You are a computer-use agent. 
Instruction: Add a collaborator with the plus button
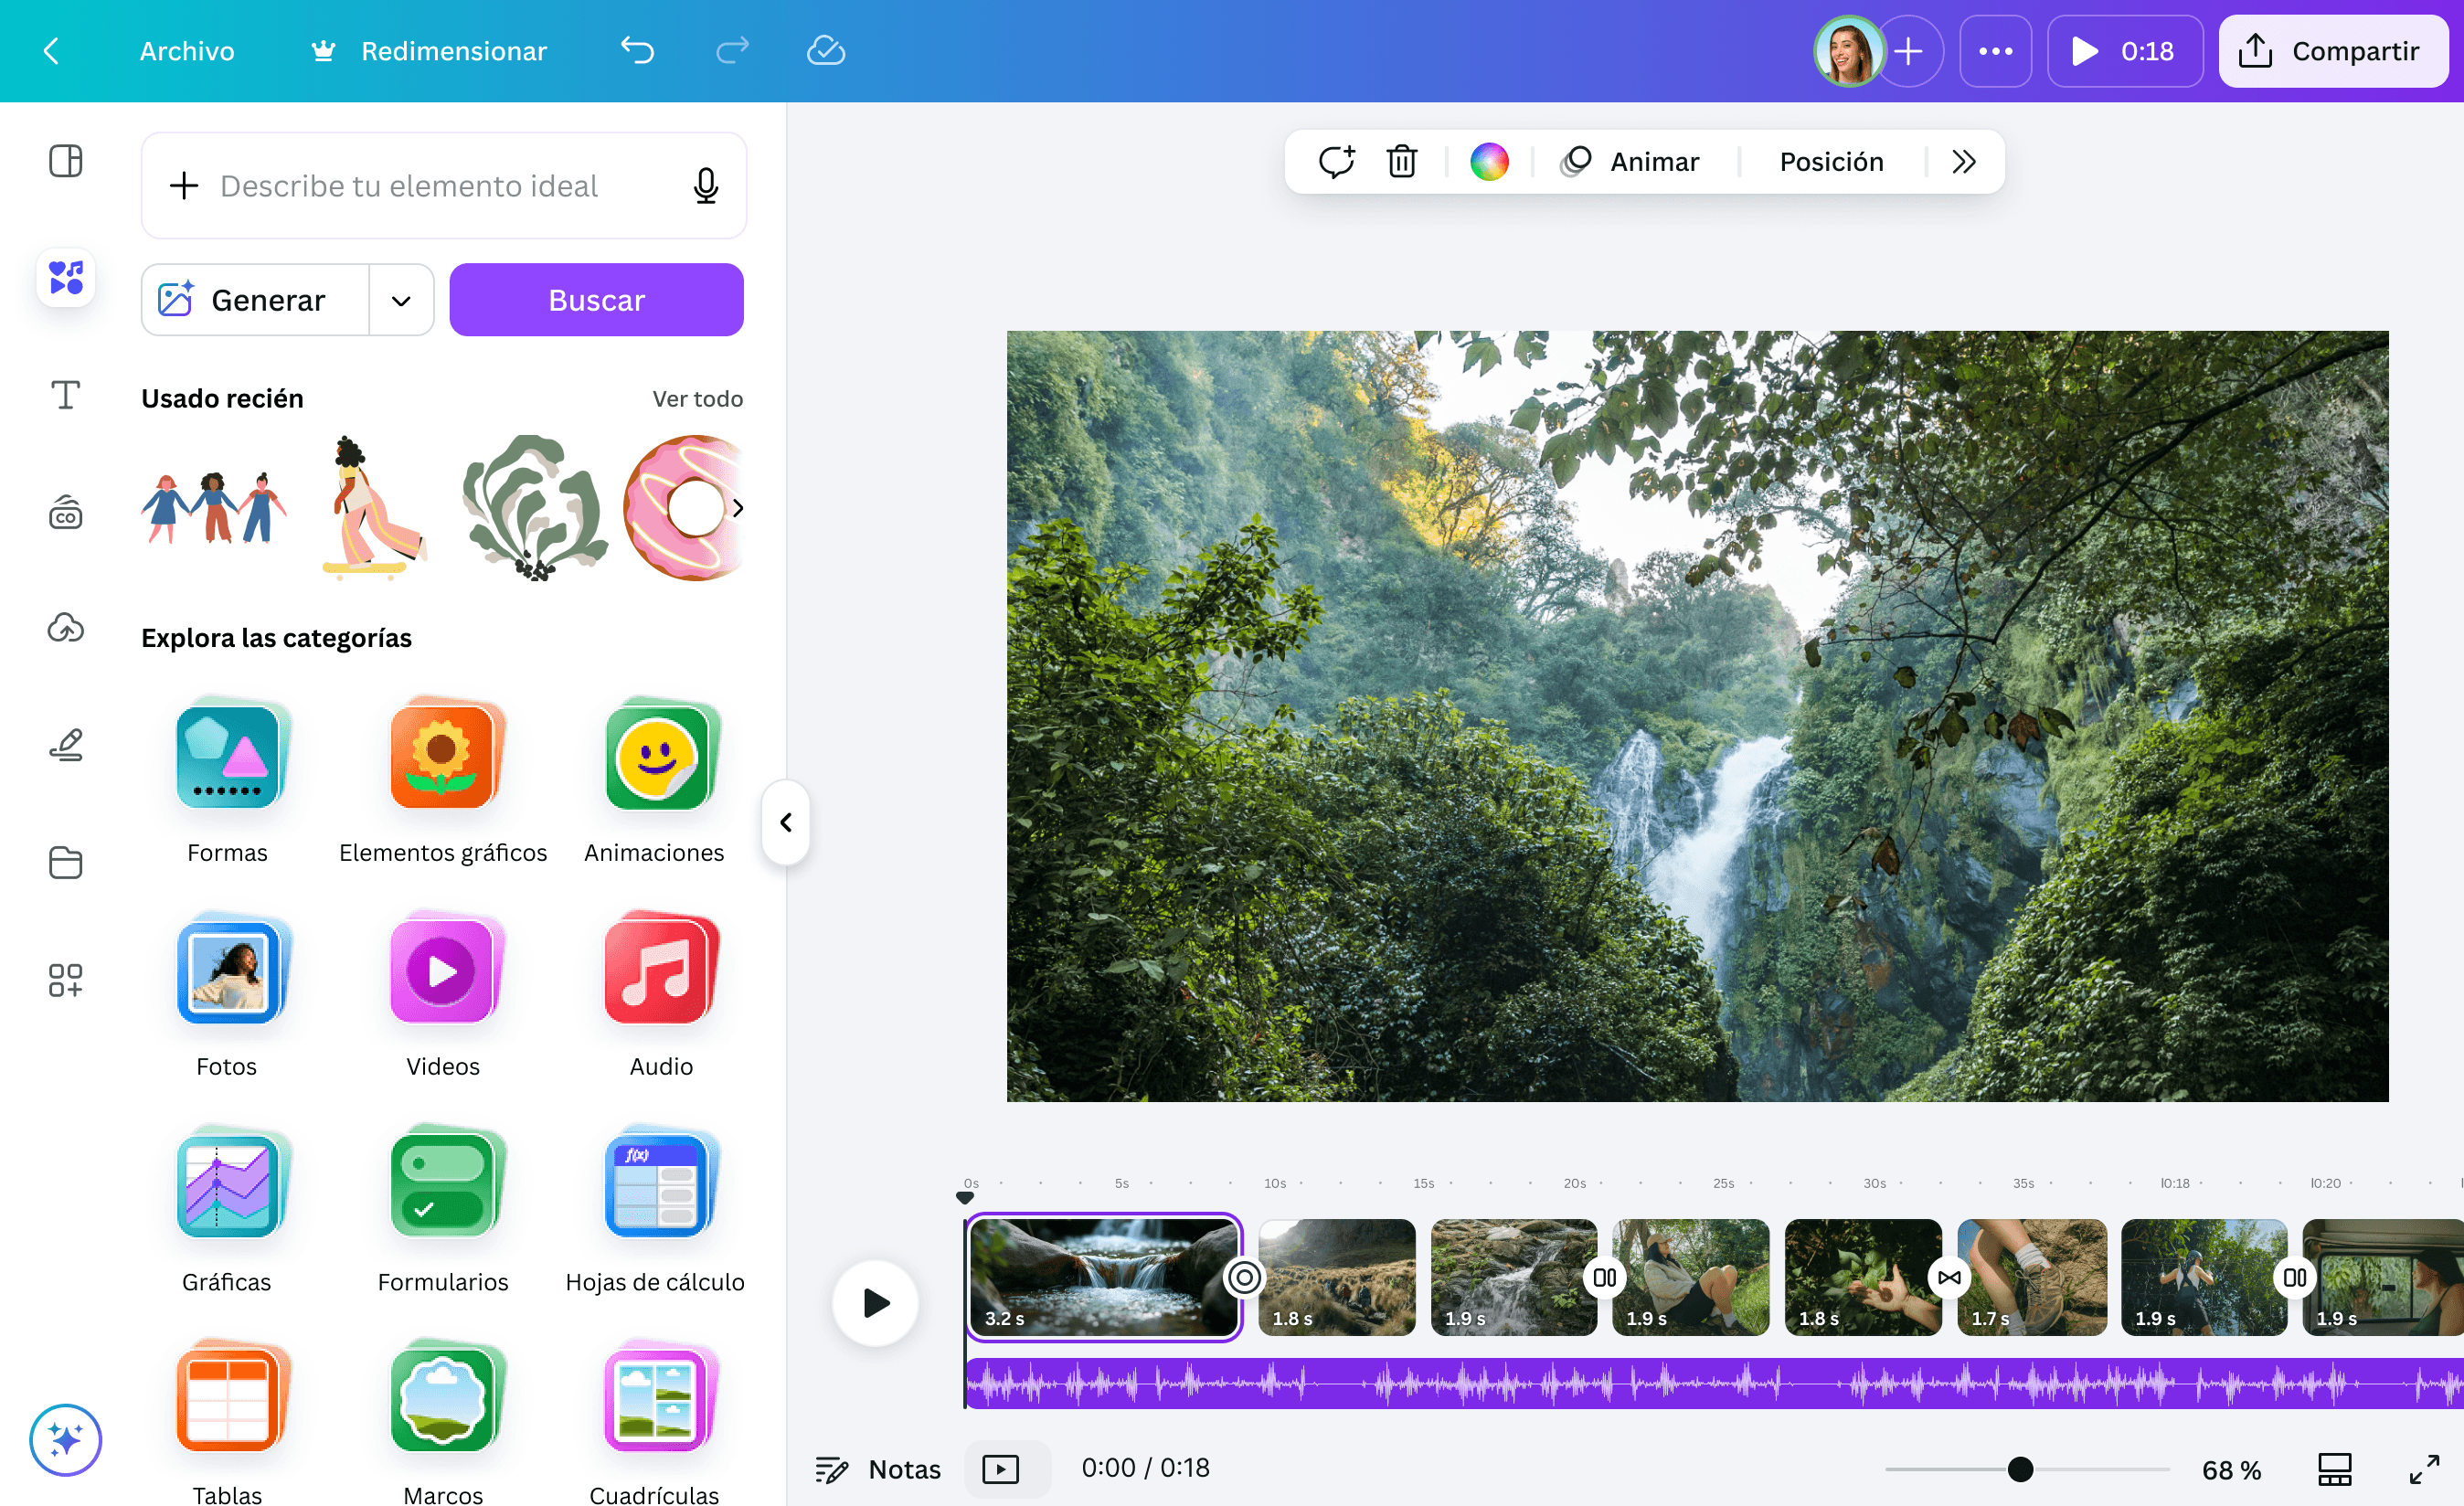(x=1908, y=51)
